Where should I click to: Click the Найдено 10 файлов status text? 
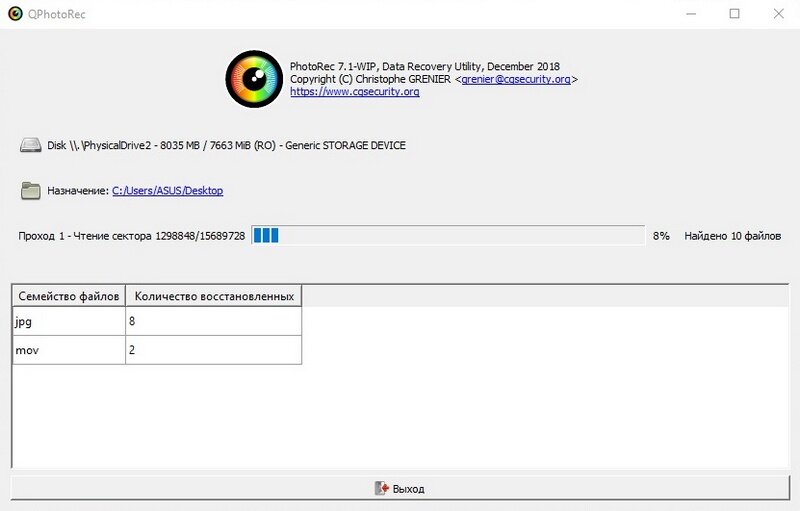coord(733,236)
